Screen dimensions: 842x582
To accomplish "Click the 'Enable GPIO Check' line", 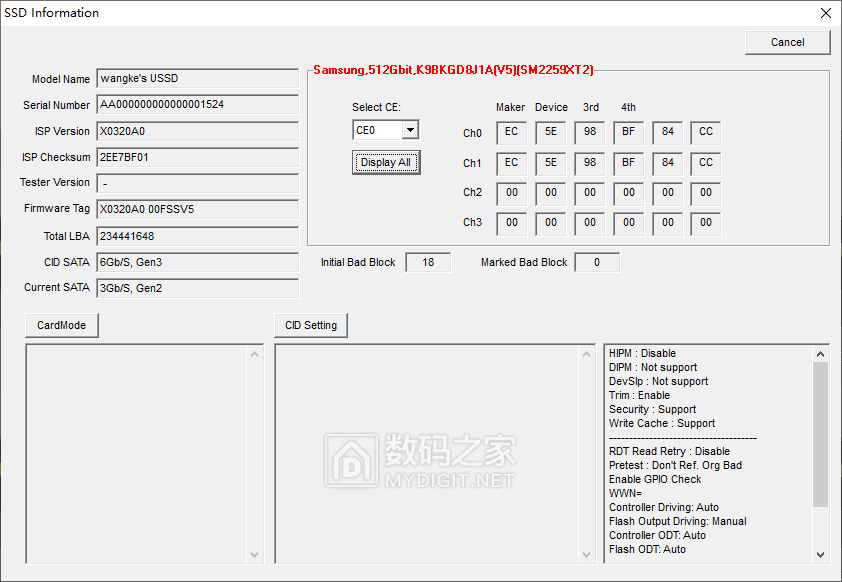I will (x=655, y=479).
